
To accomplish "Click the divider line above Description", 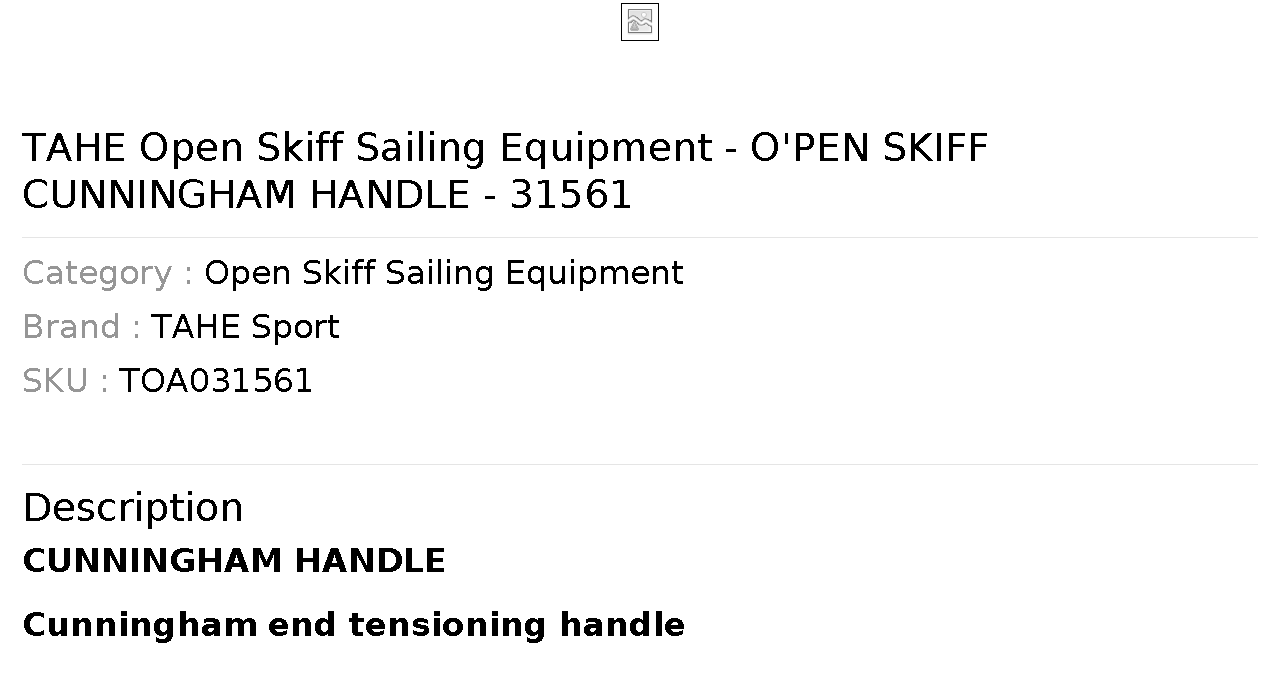I will (640, 464).
